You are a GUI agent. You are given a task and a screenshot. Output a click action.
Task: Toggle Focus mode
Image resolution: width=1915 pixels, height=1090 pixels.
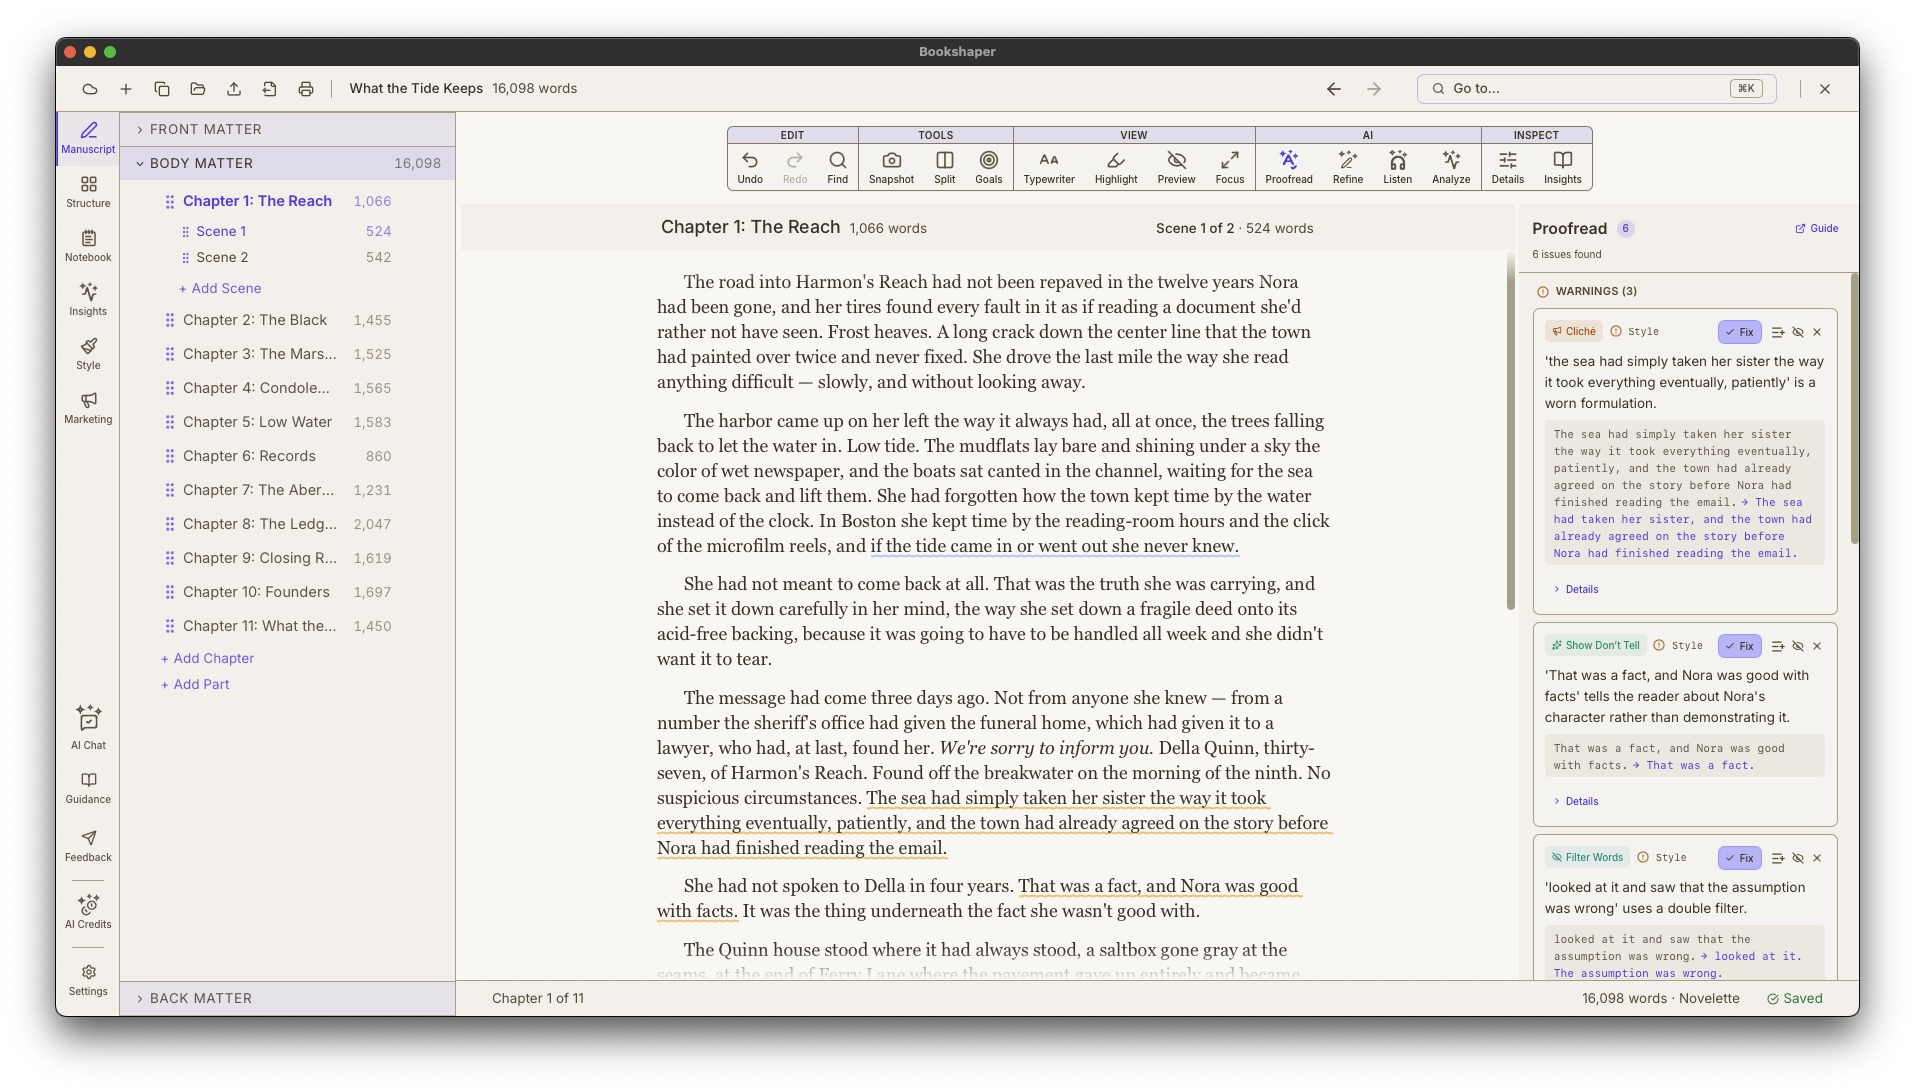[x=1230, y=167]
